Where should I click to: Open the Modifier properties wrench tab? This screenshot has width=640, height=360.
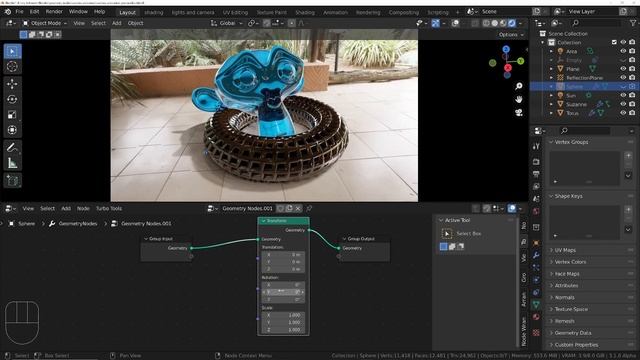[536, 255]
